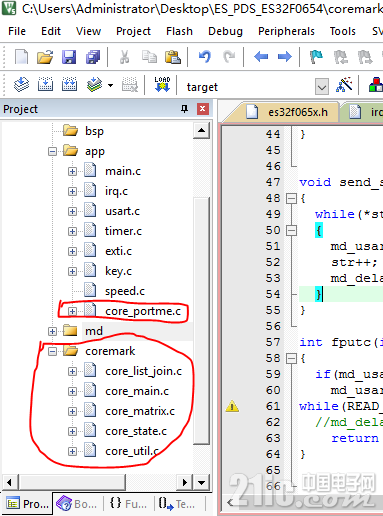Open the Project menu
383x516 pixels.
coord(133,31)
